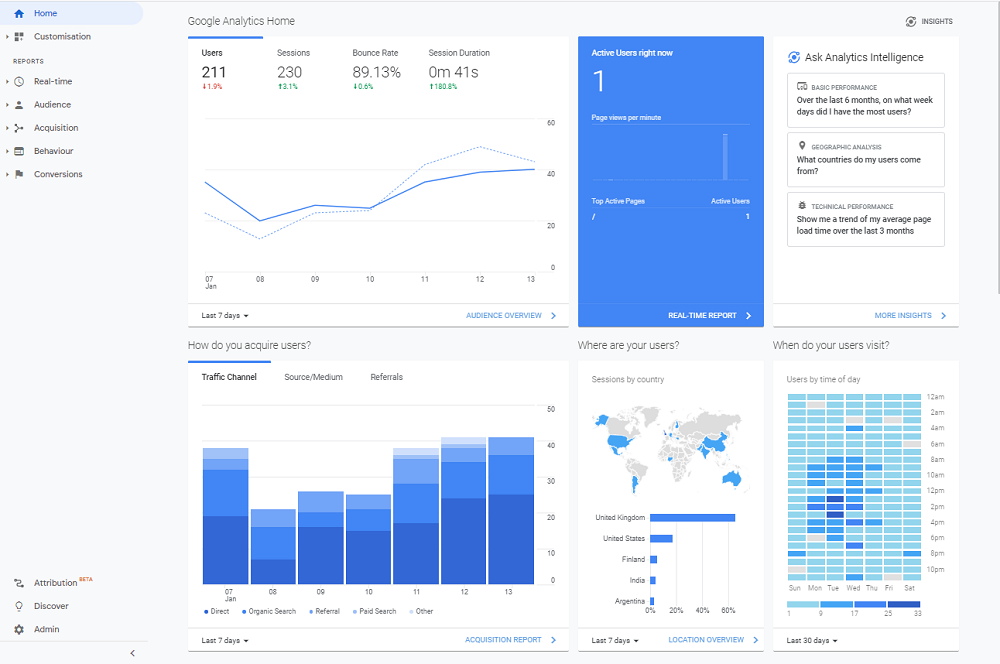Select the Session Duration metric tab
Viewport: 1000px width, 664px height.
coord(459,69)
